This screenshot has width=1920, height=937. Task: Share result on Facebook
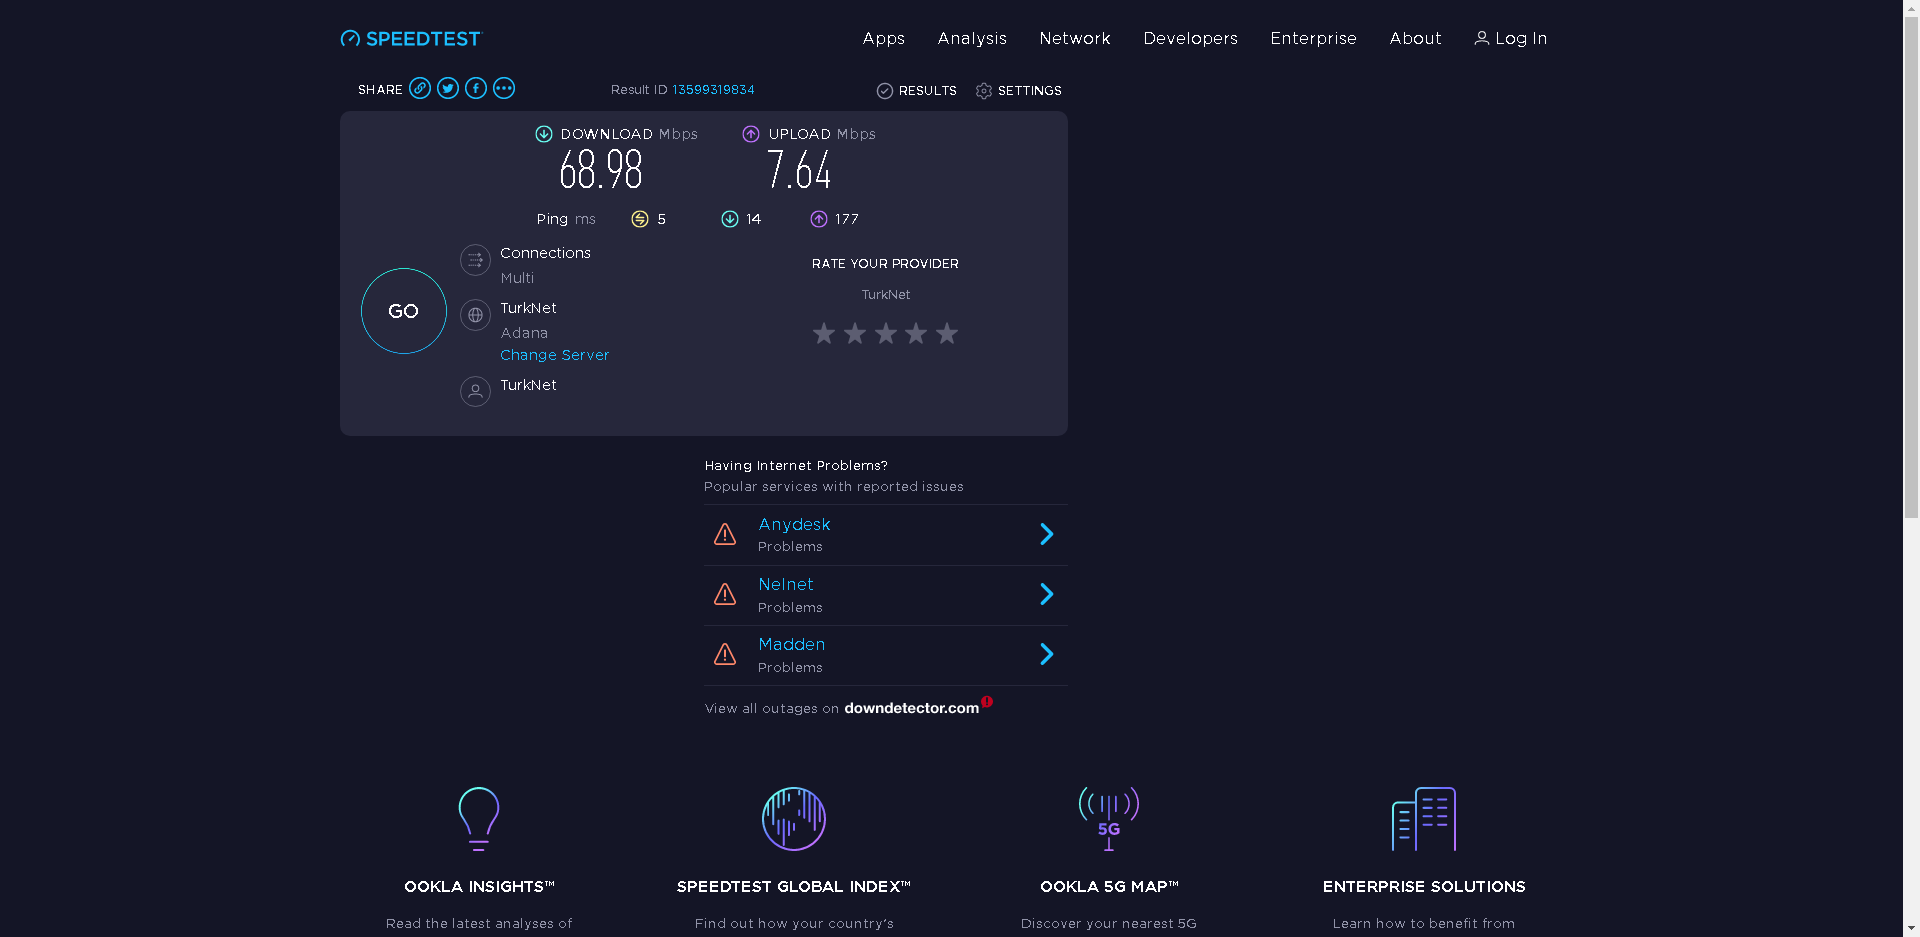pyautogui.click(x=476, y=89)
